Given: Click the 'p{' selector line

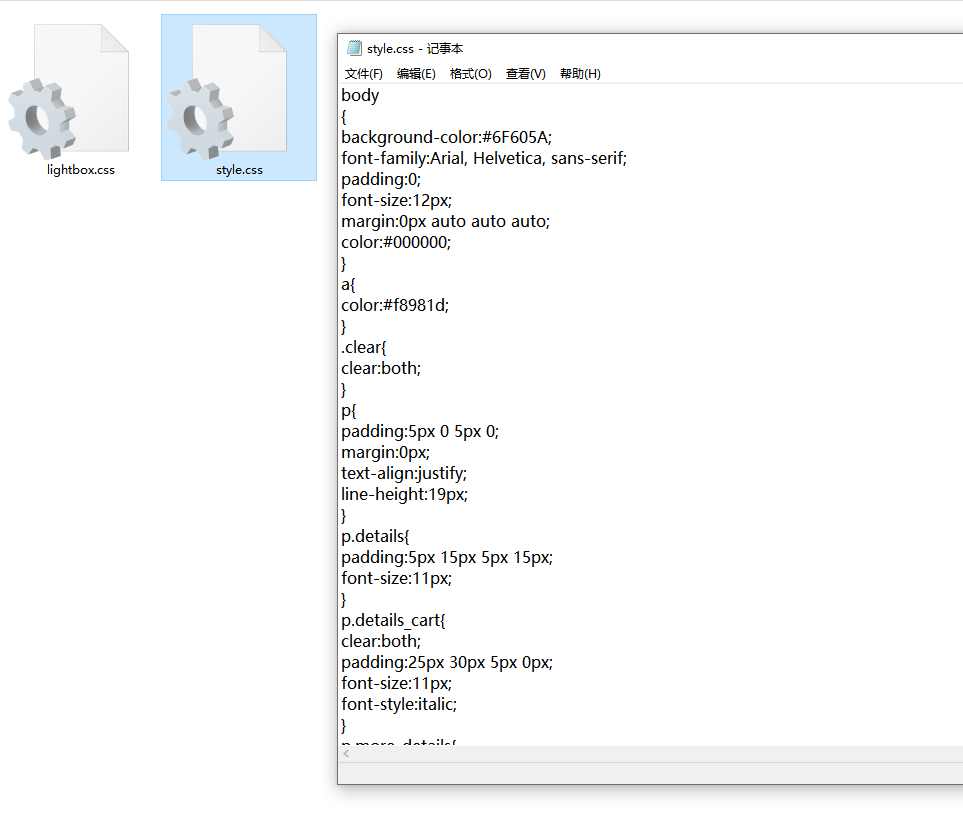Looking at the screenshot, I should pyautogui.click(x=348, y=410).
